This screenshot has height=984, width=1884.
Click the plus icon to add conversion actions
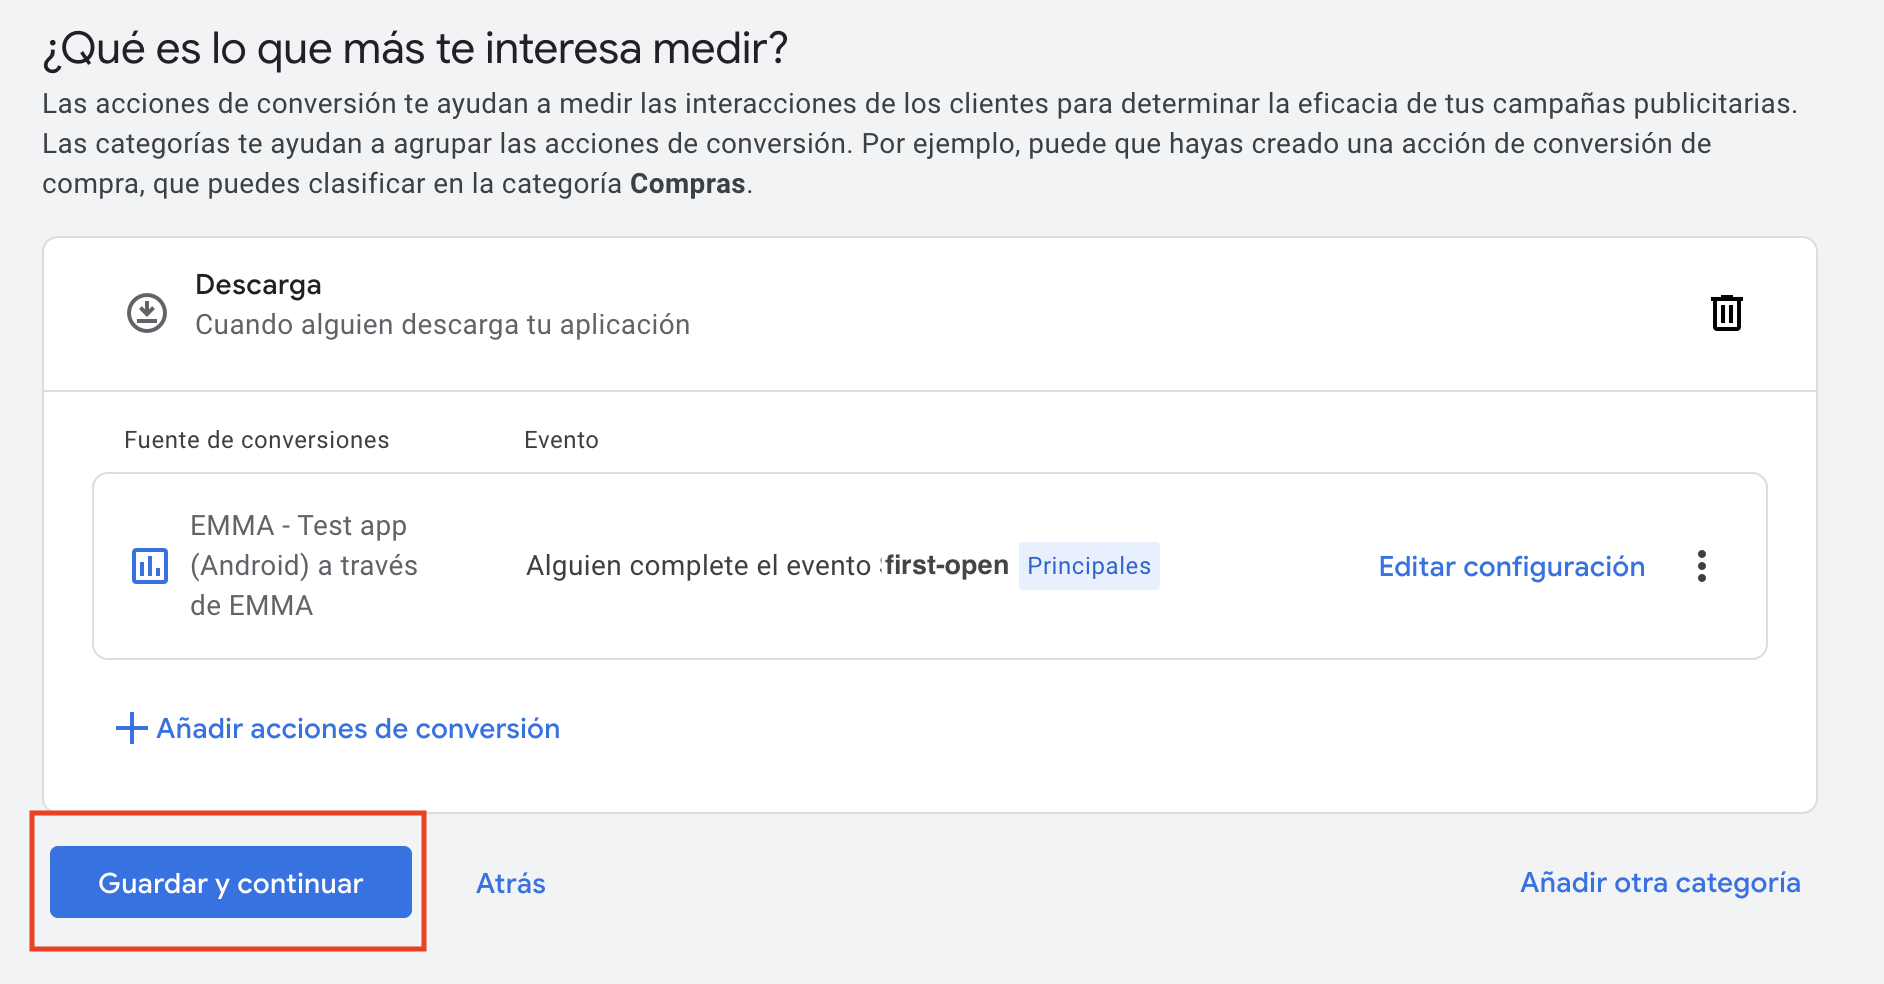click(x=131, y=728)
